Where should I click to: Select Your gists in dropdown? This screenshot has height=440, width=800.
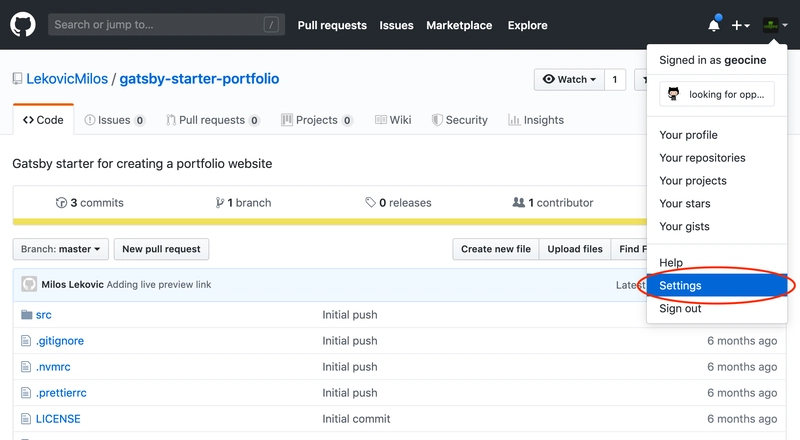[684, 227]
